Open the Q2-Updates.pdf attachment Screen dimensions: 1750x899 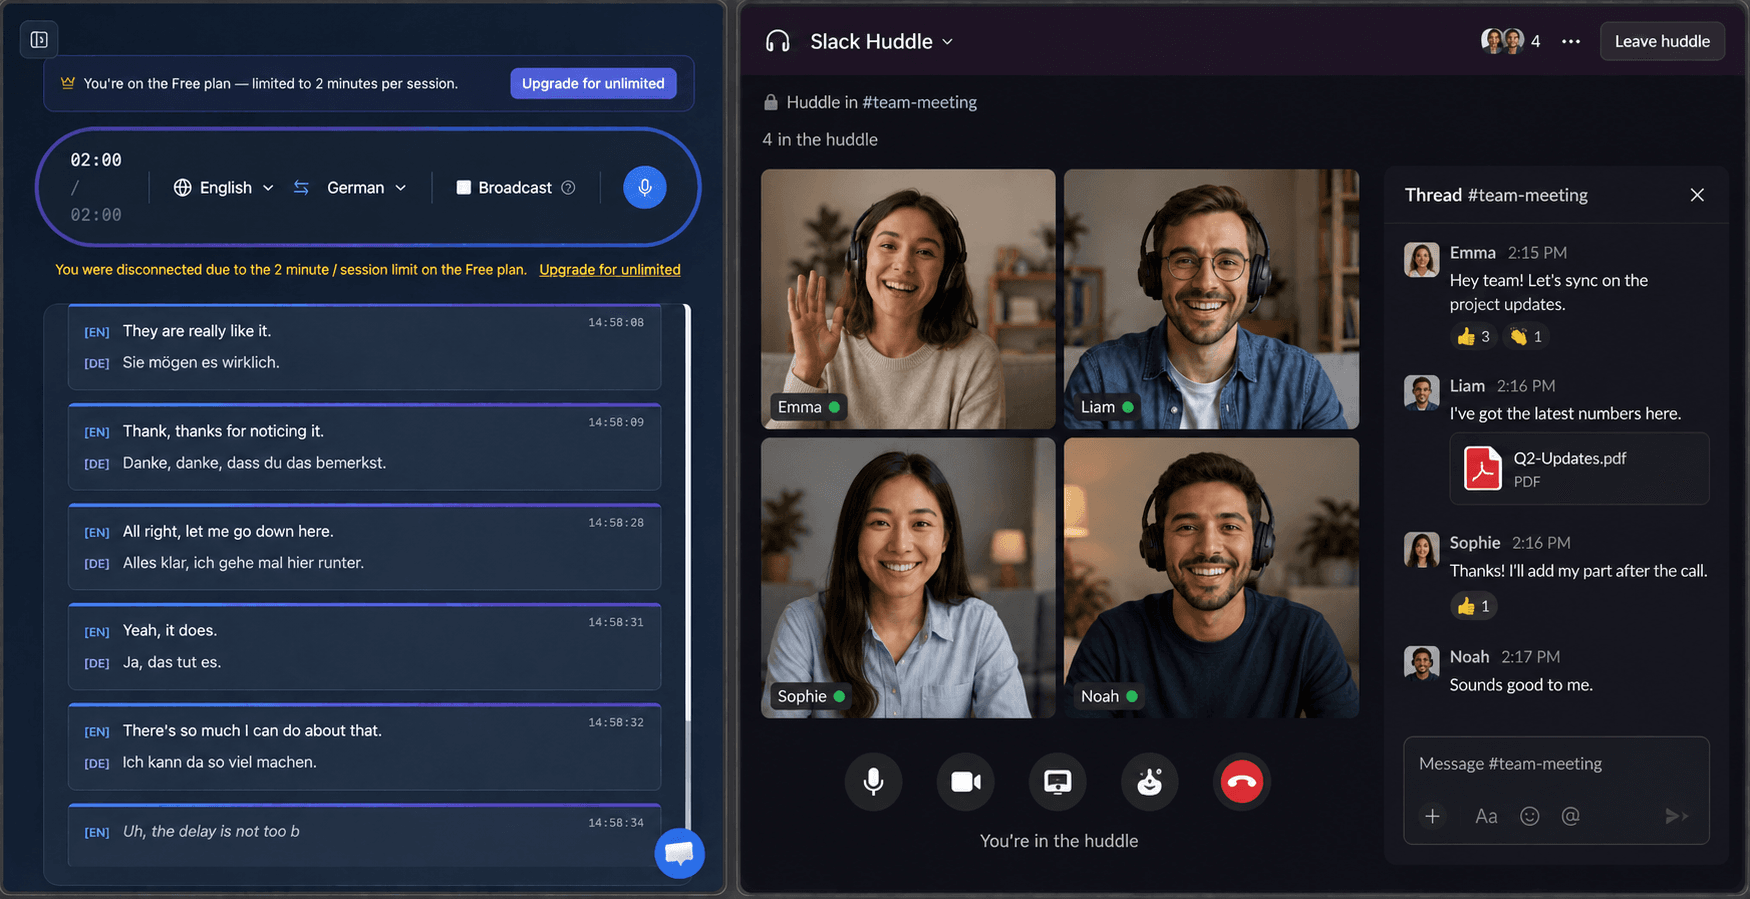click(x=1579, y=468)
